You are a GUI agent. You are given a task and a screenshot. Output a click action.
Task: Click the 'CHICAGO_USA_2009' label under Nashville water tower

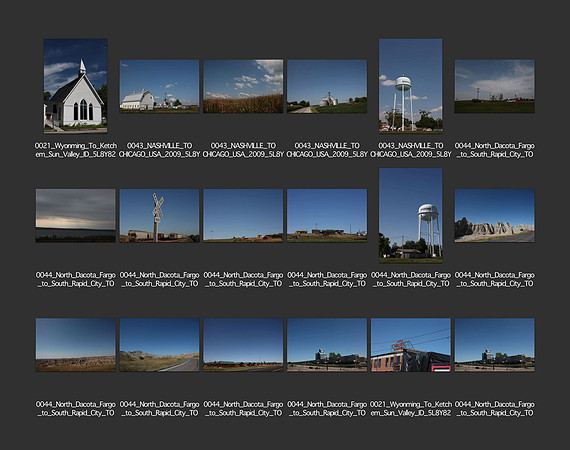coord(411,154)
